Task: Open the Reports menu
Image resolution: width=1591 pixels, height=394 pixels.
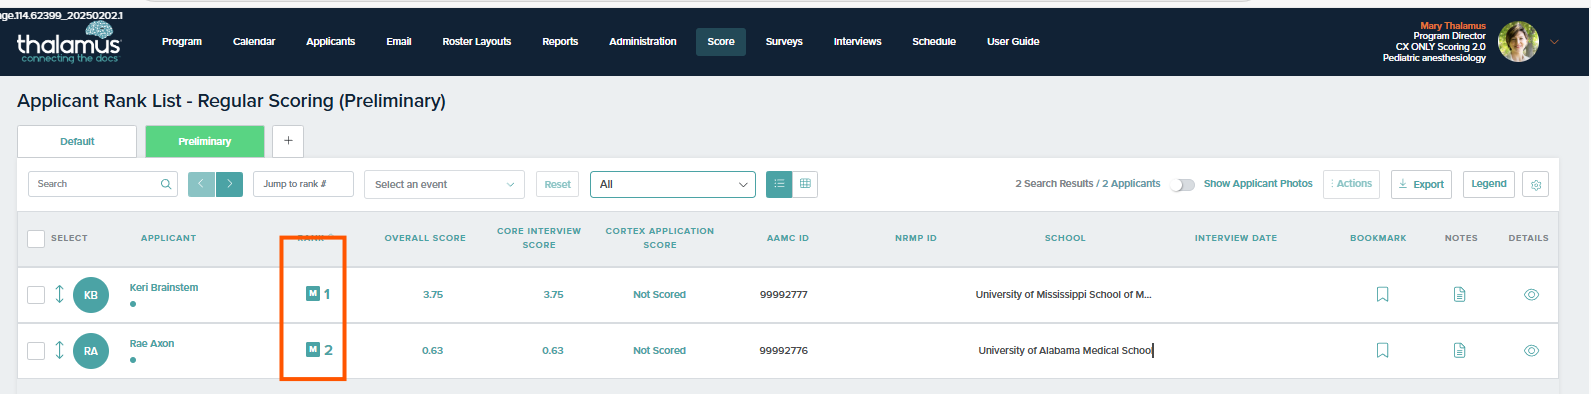Action: (560, 42)
